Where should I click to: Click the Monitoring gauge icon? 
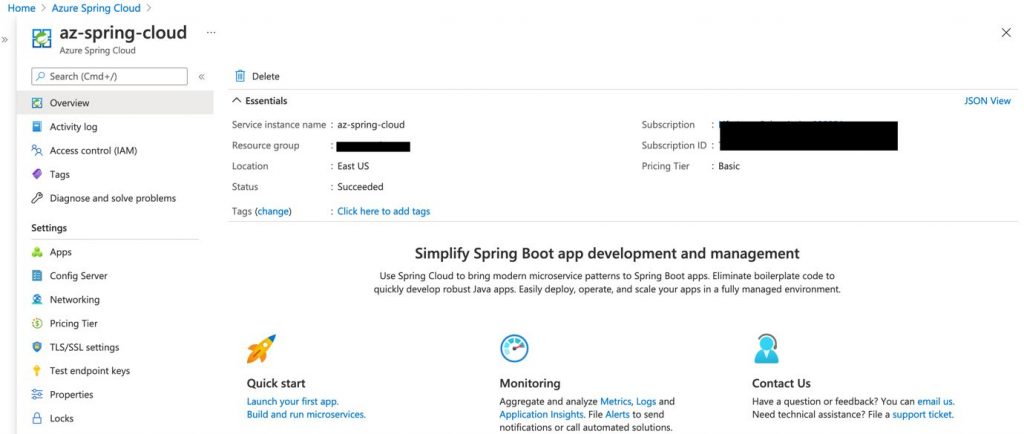coord(514,348)
